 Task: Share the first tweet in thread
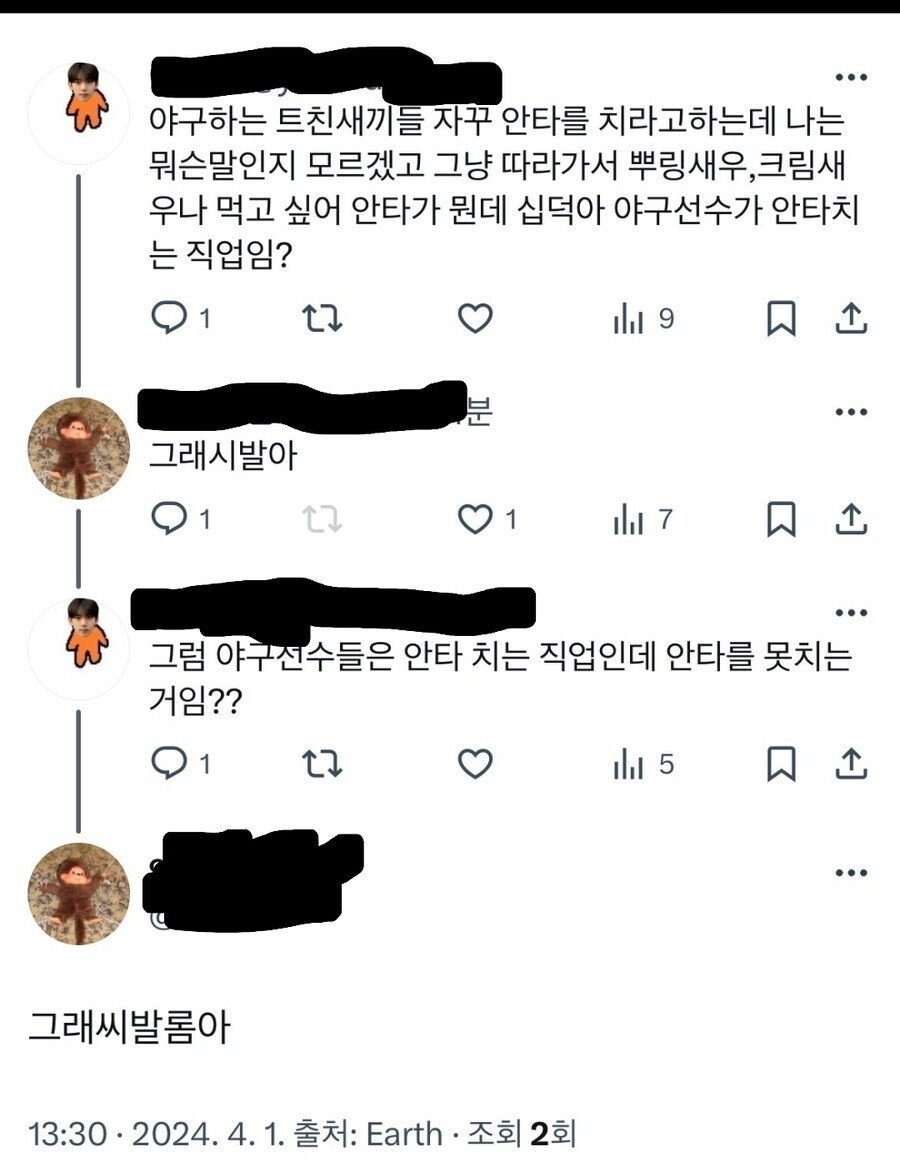tap(849, 319)
